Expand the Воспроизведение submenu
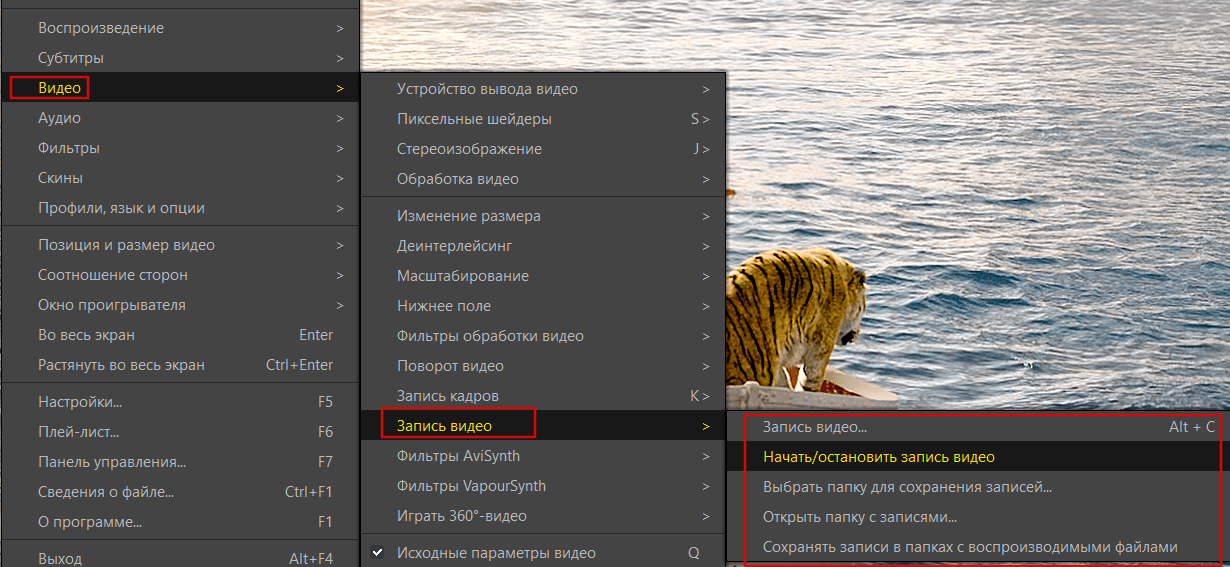Image resolution: width=1230 pixels, height=567 pixels. click(100, 28)
